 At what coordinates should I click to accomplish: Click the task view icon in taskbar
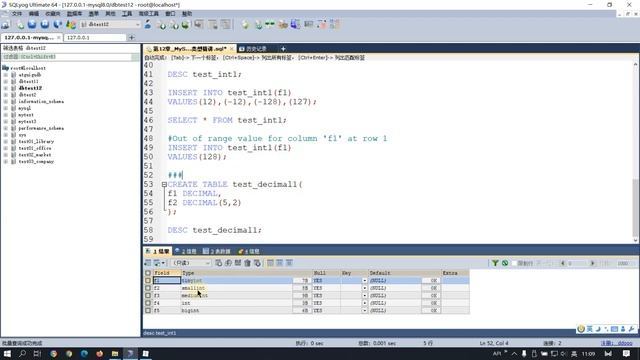(37, 354)
